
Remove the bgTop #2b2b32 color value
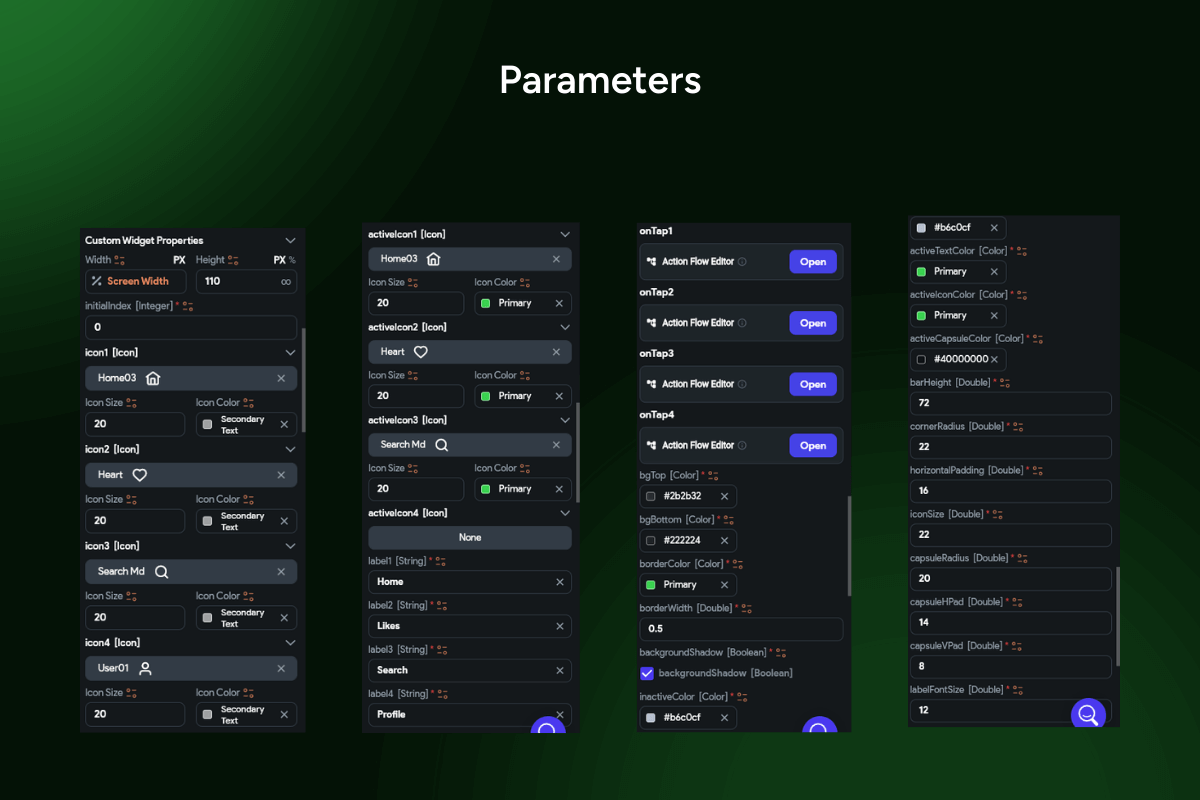coord(724,496)
